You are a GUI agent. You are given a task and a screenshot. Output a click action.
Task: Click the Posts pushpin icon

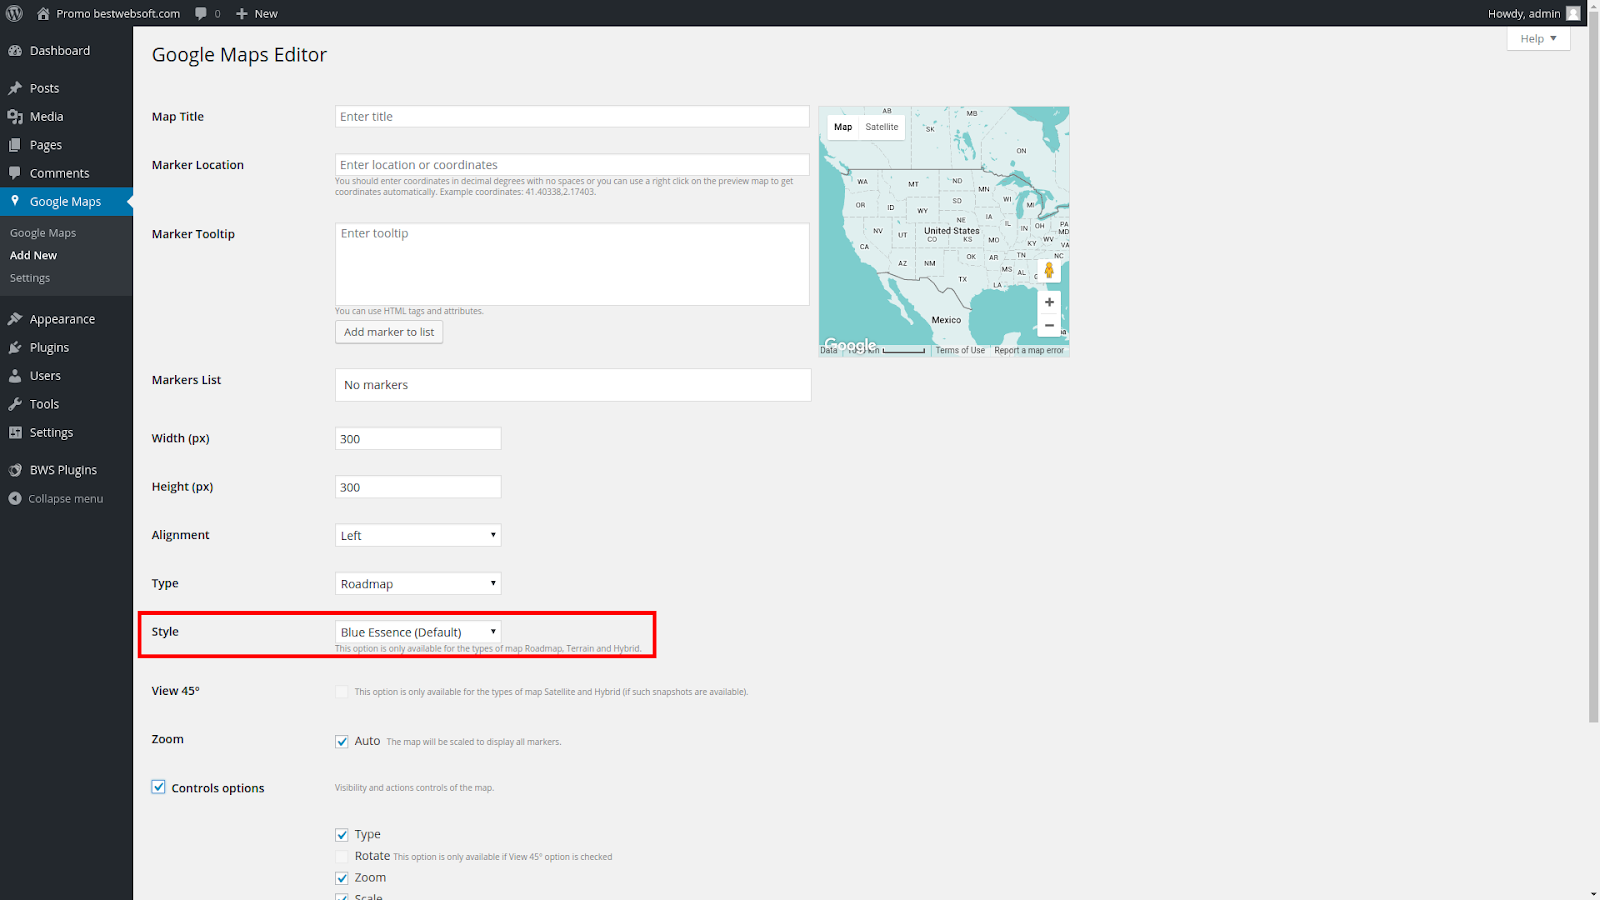point(15,88)
